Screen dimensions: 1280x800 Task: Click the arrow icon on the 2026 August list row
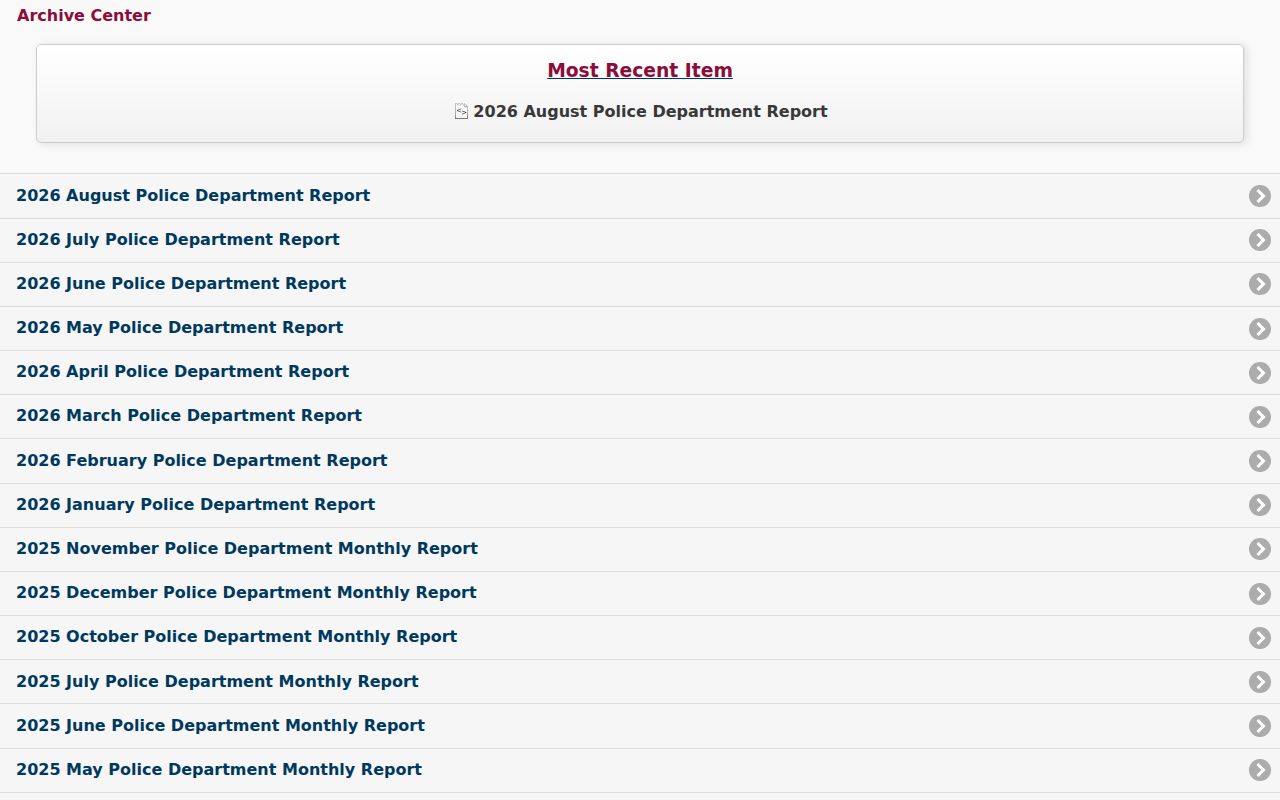(1260, 196)
